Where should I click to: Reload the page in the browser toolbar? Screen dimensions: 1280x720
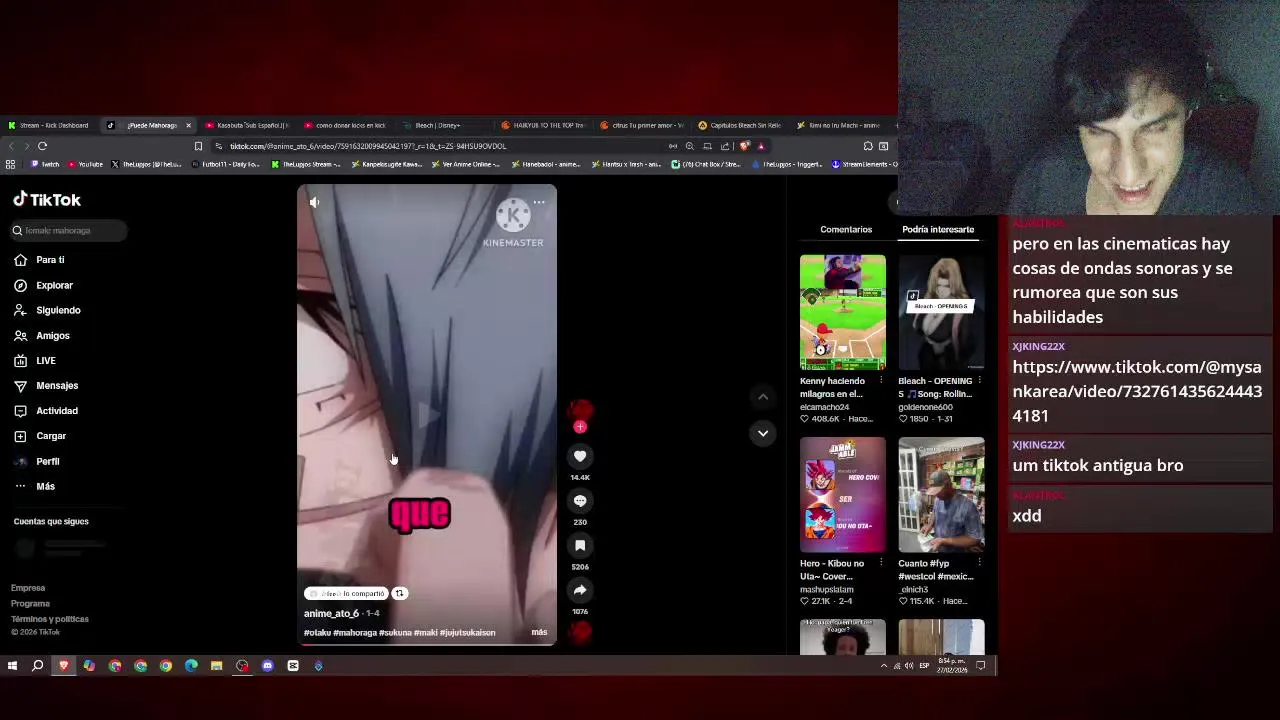pyautogui.click(x=42, y=146)
